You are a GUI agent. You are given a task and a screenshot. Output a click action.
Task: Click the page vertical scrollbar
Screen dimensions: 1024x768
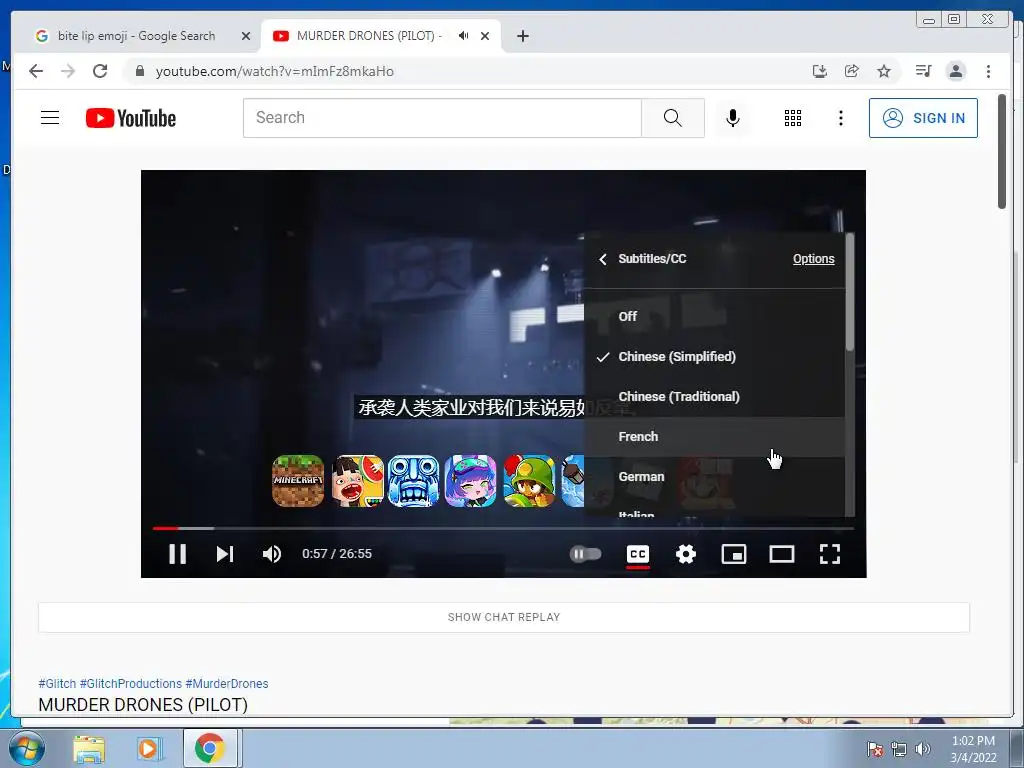[1002, 152]
